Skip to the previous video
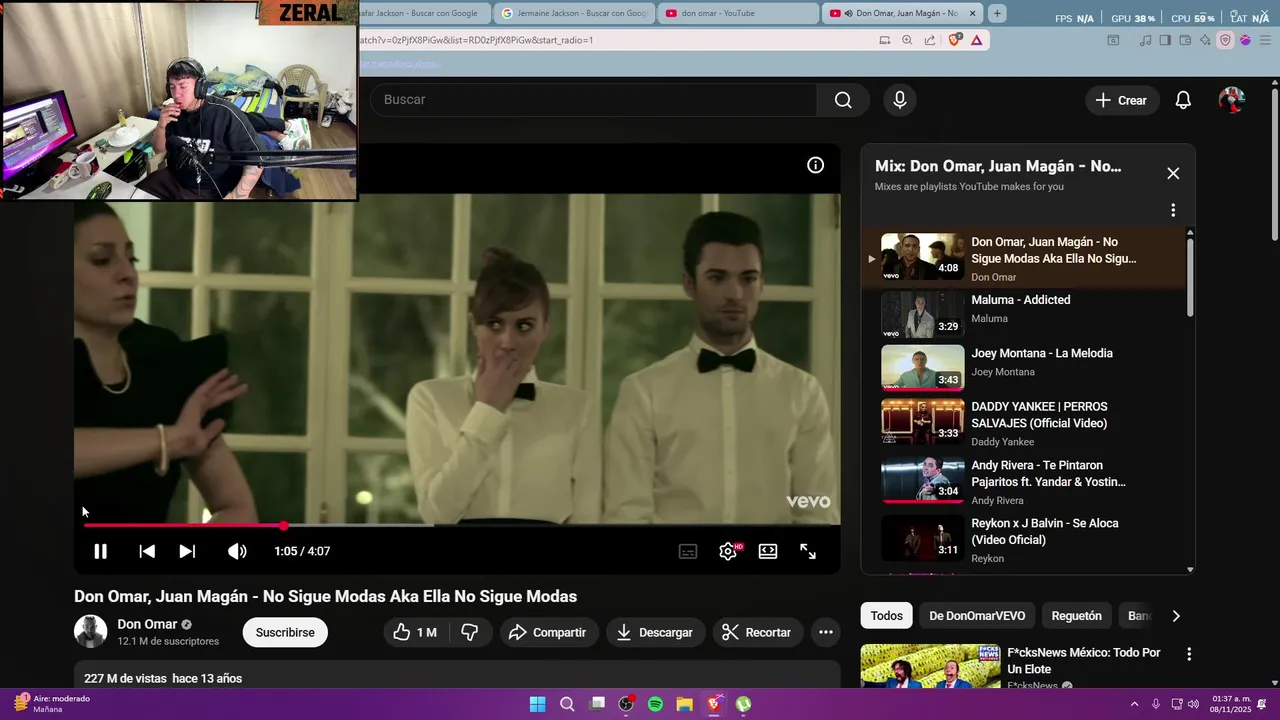 coord(147,551)
